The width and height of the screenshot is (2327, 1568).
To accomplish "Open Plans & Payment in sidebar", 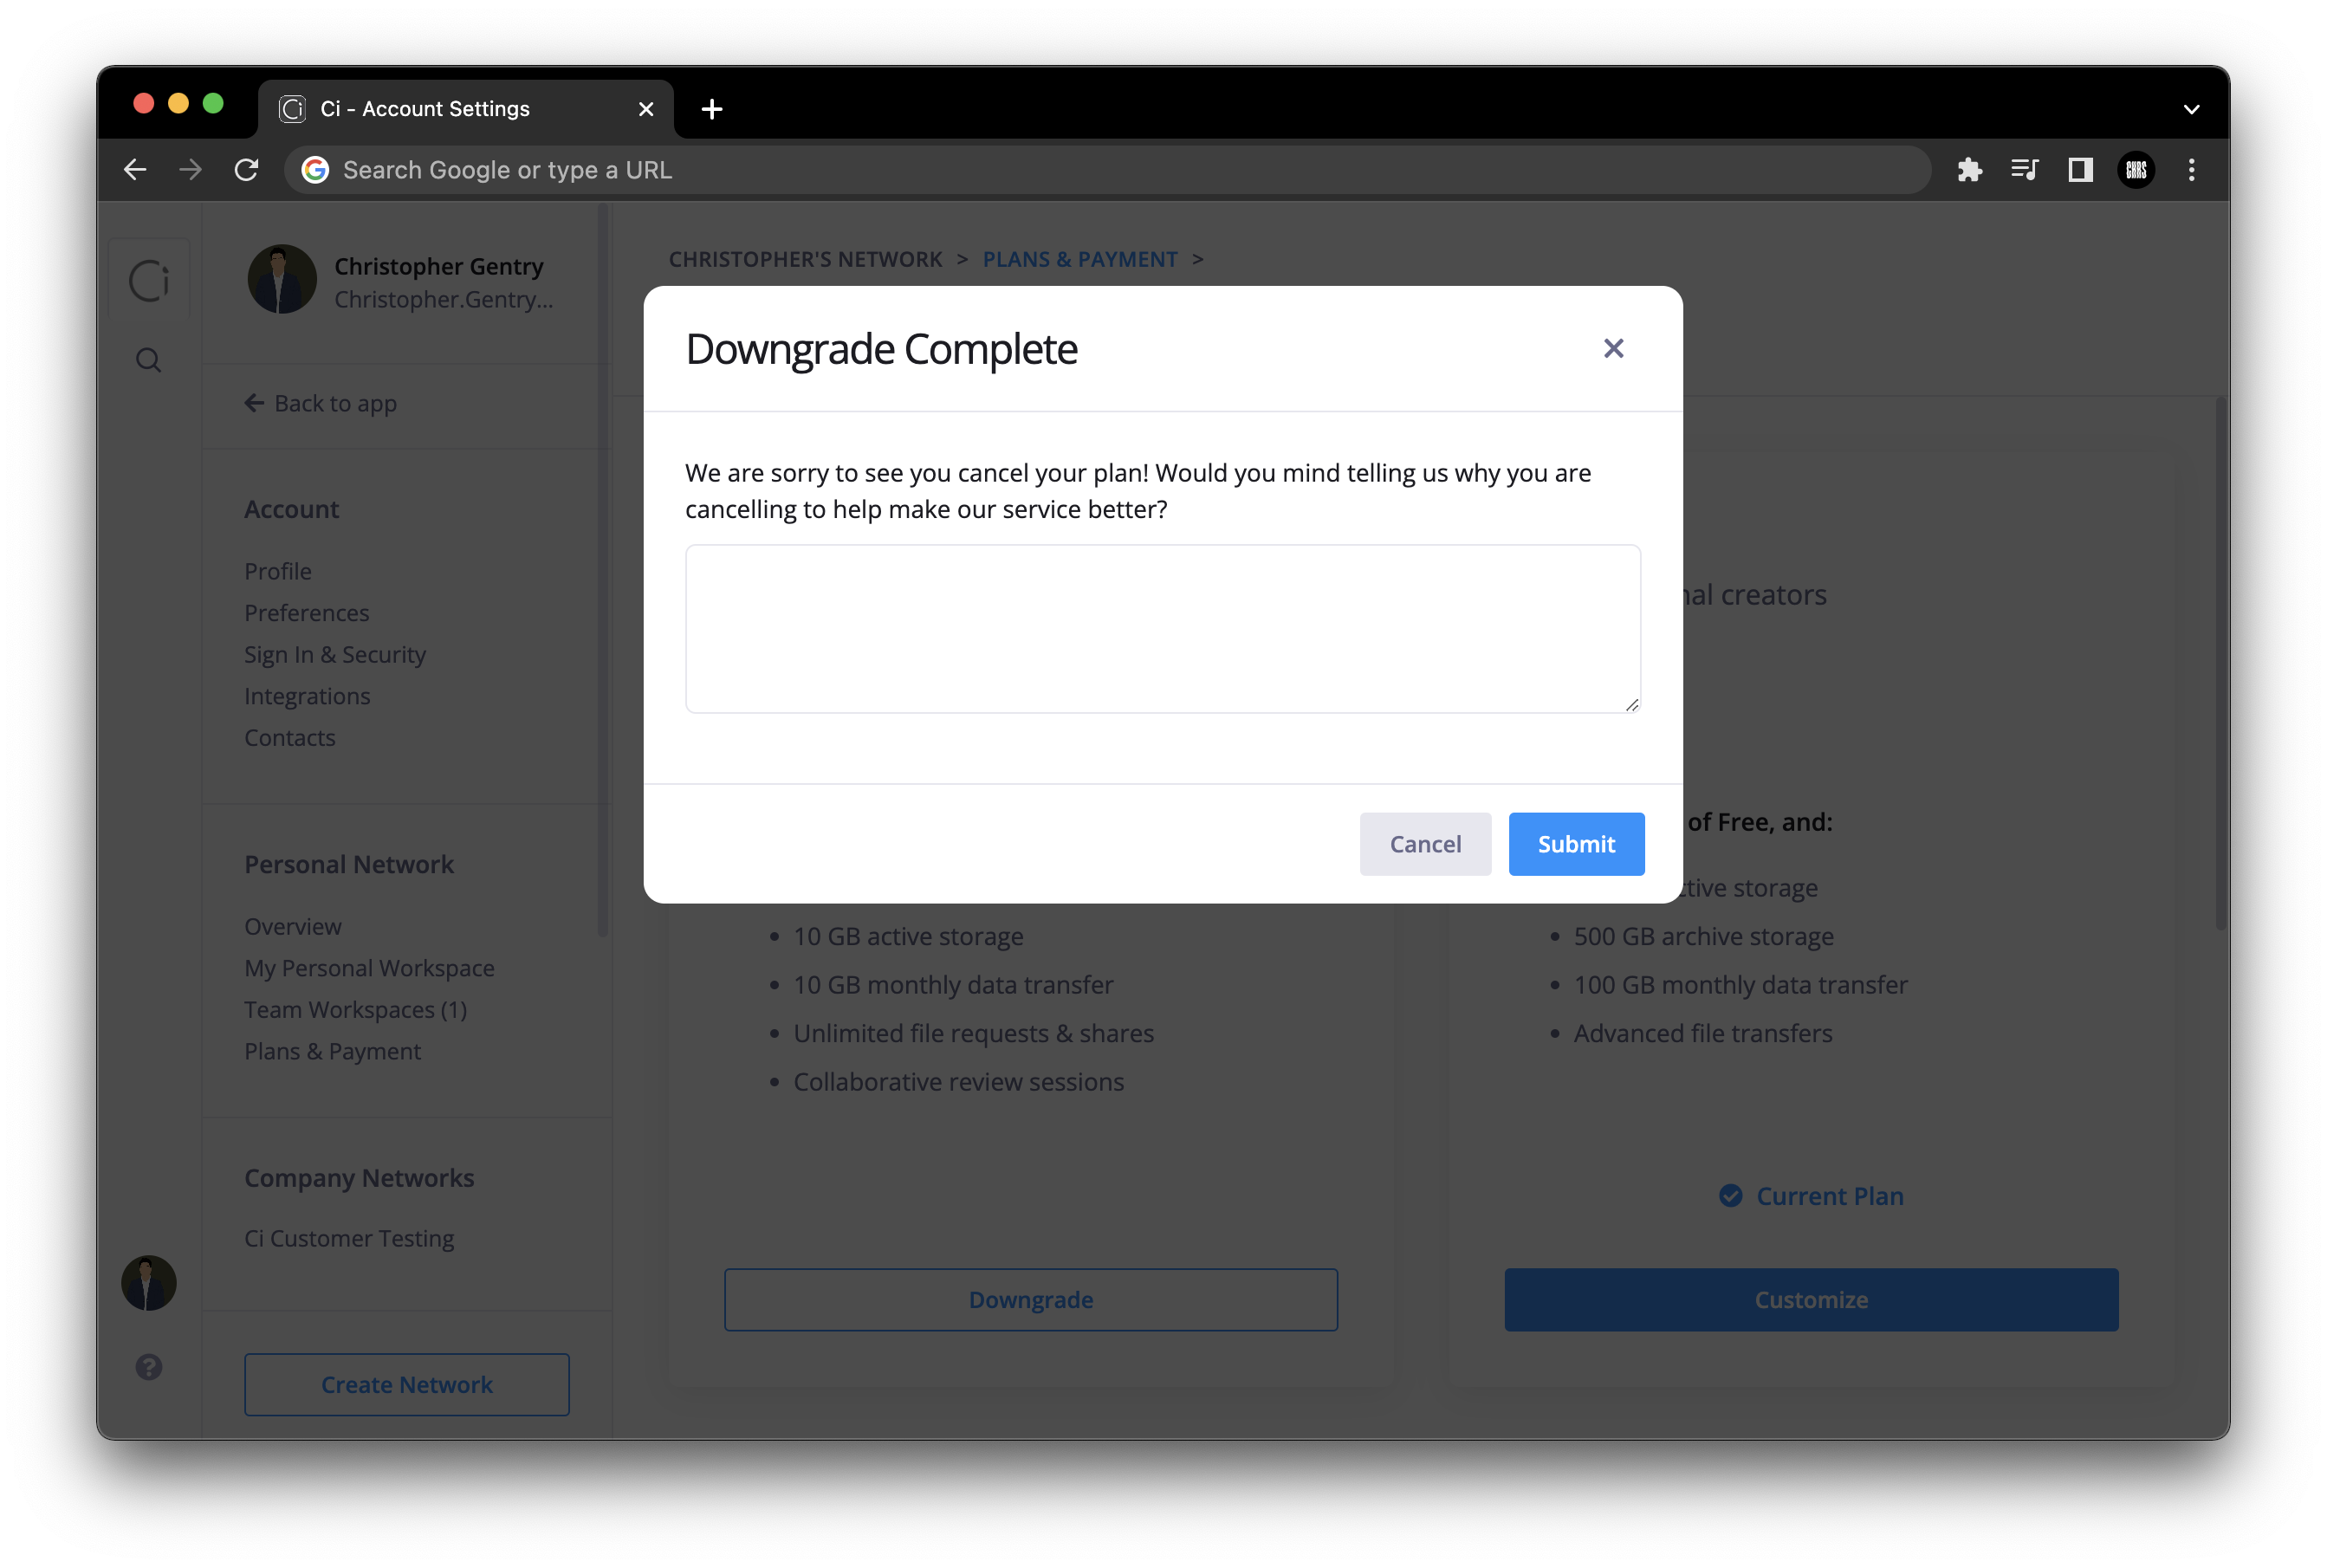I will tap(333, 1052).
